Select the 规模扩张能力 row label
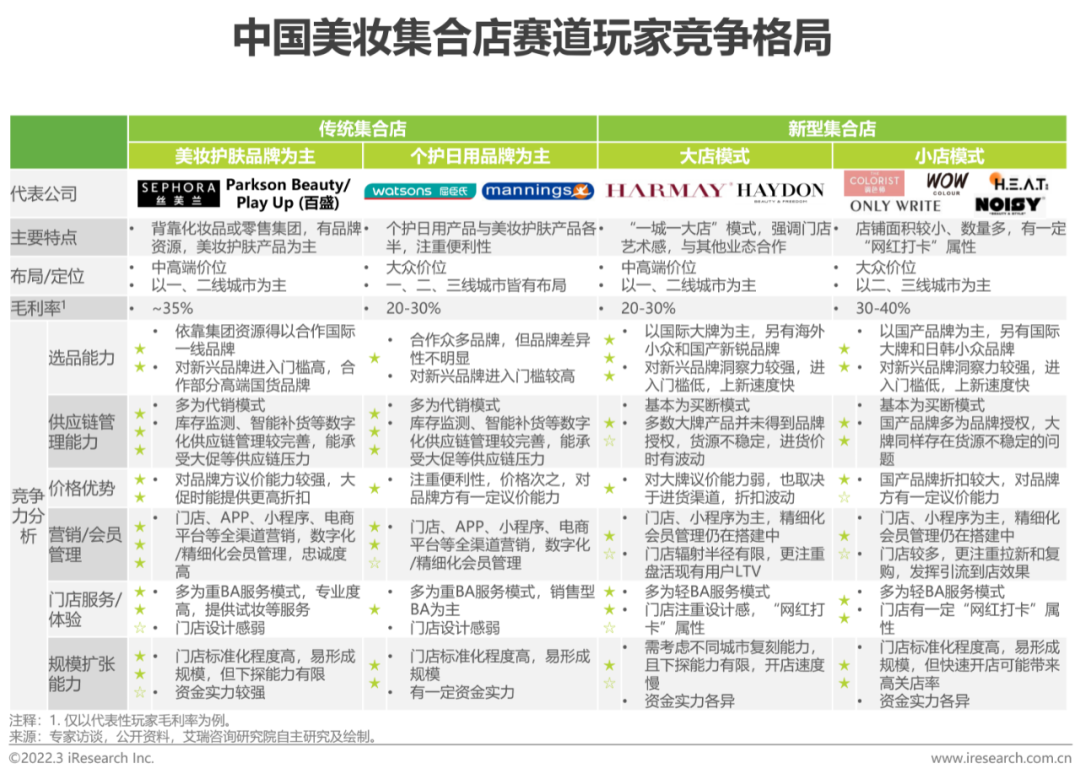1080x779 pixels. point(81,674)
